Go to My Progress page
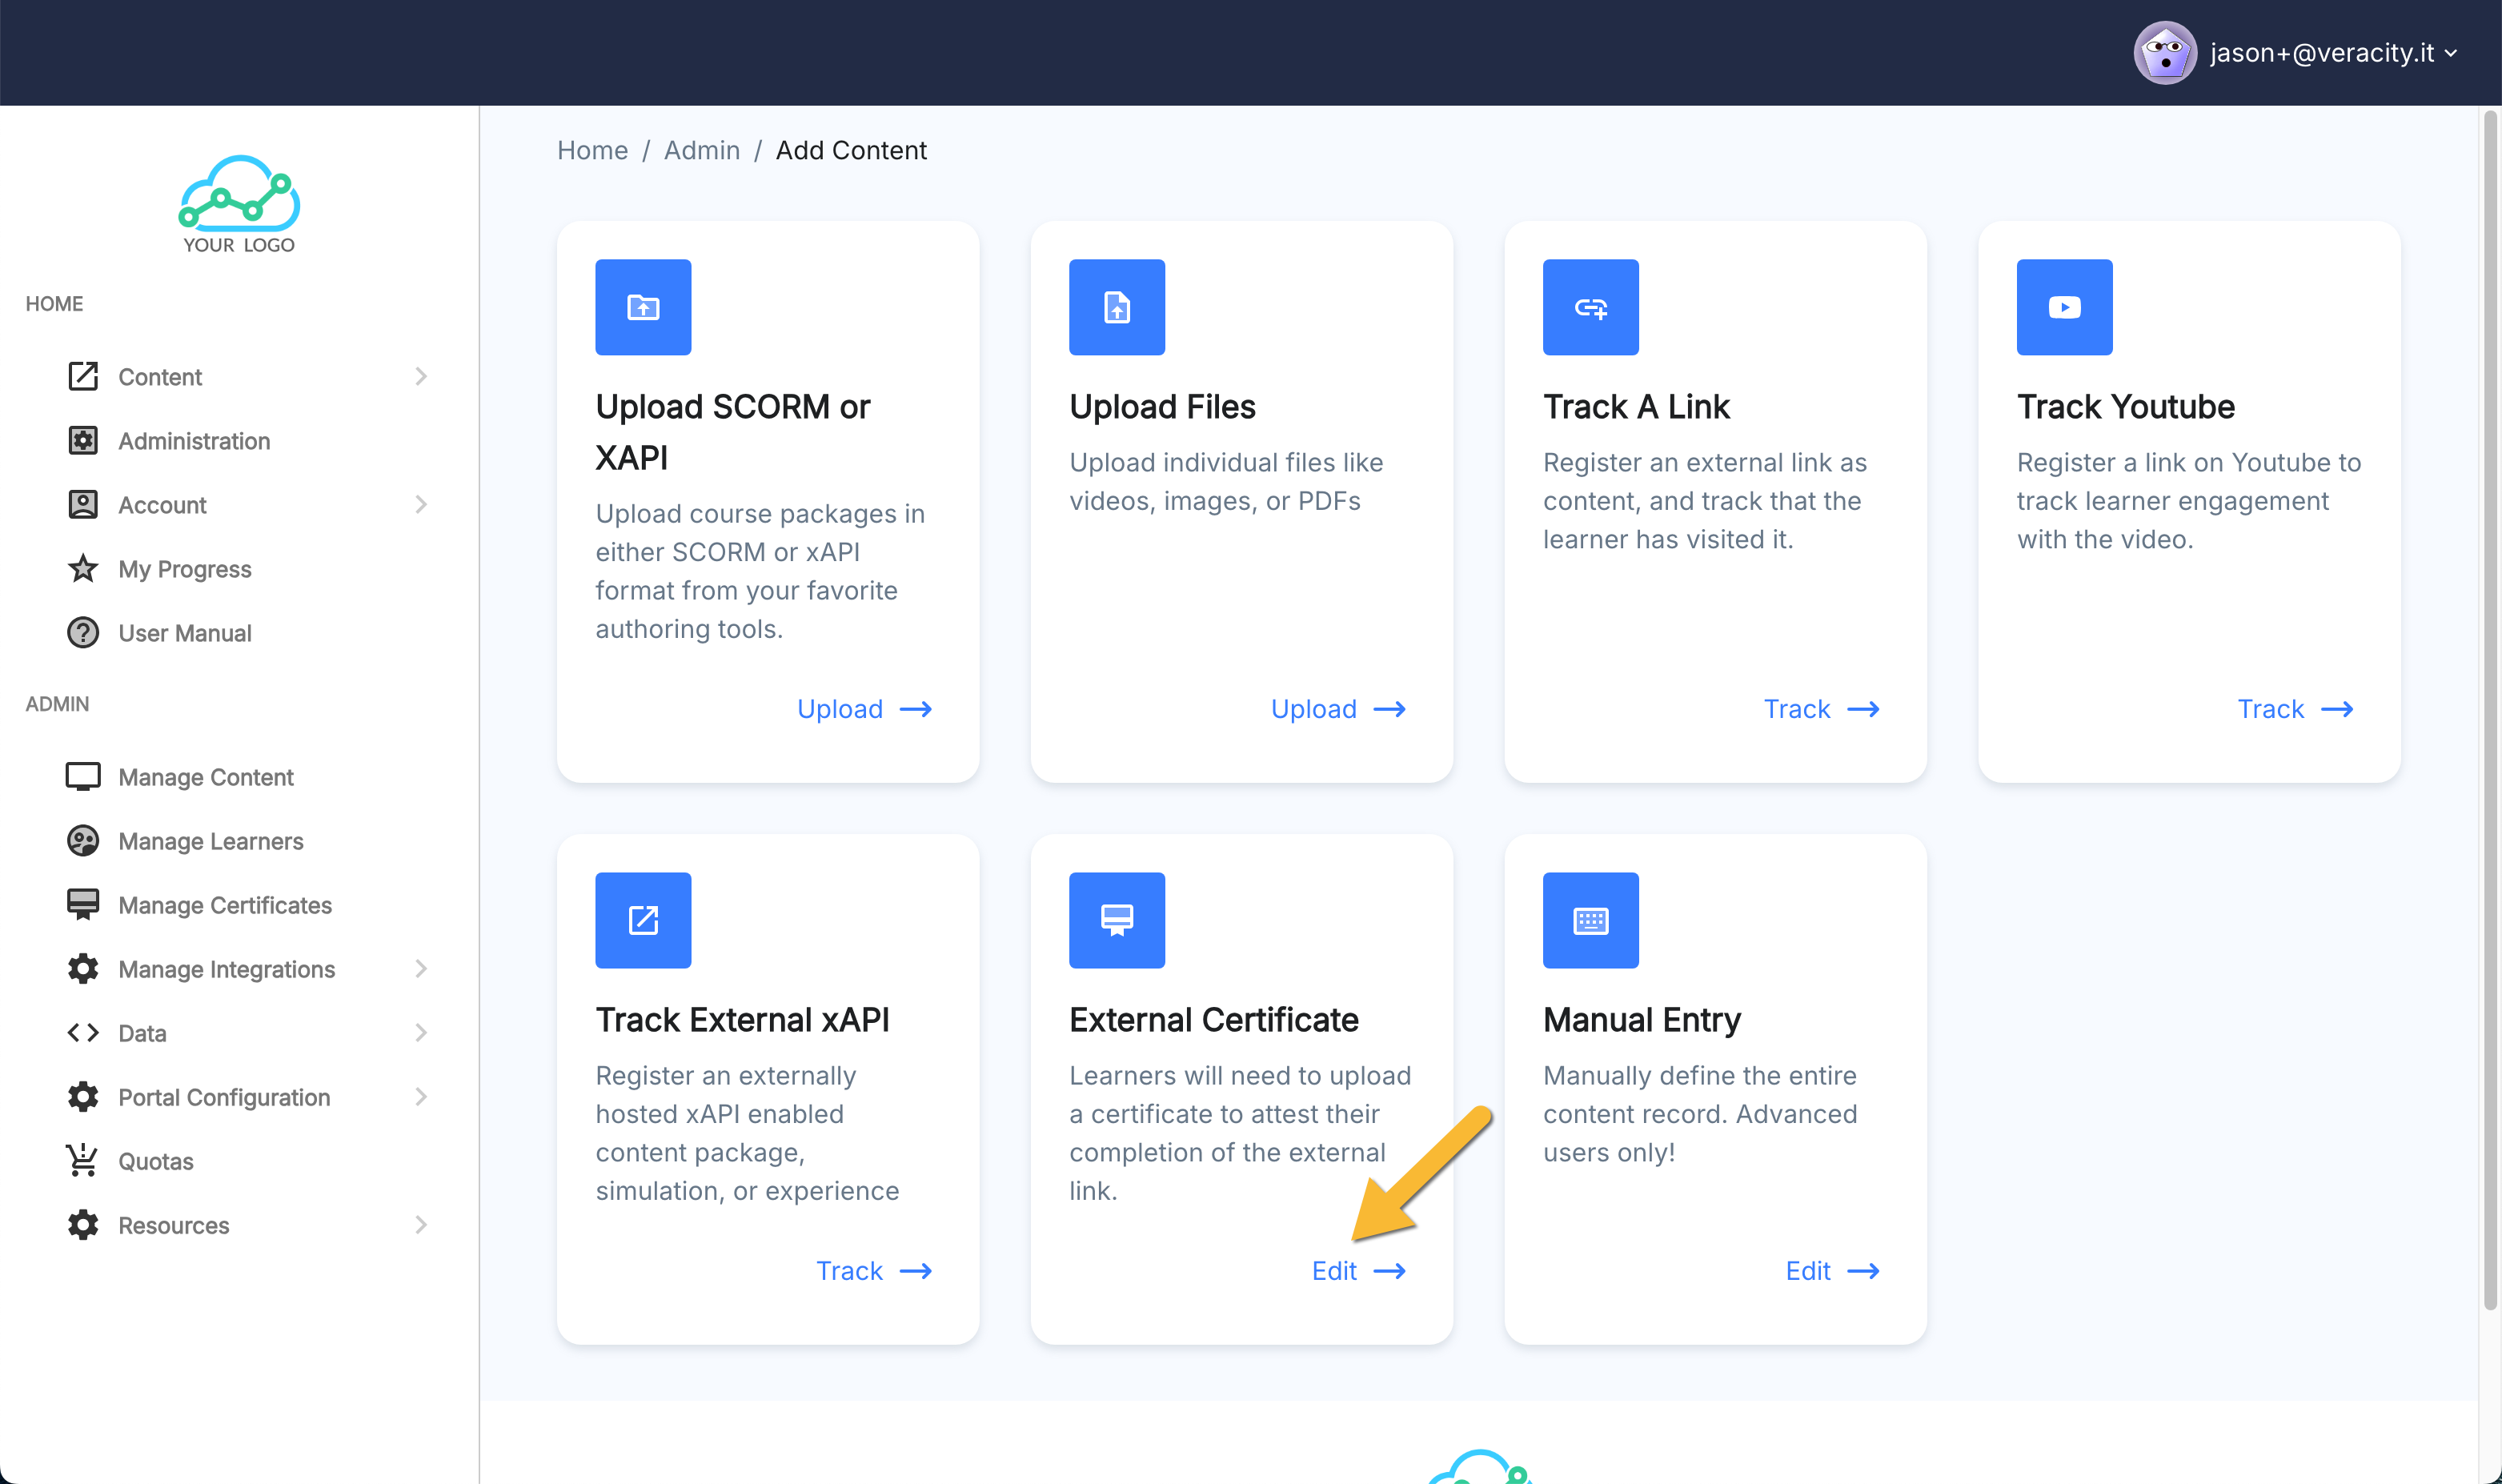Image resolution: width=2502 pixels, height=1484 pixels. 184,569
